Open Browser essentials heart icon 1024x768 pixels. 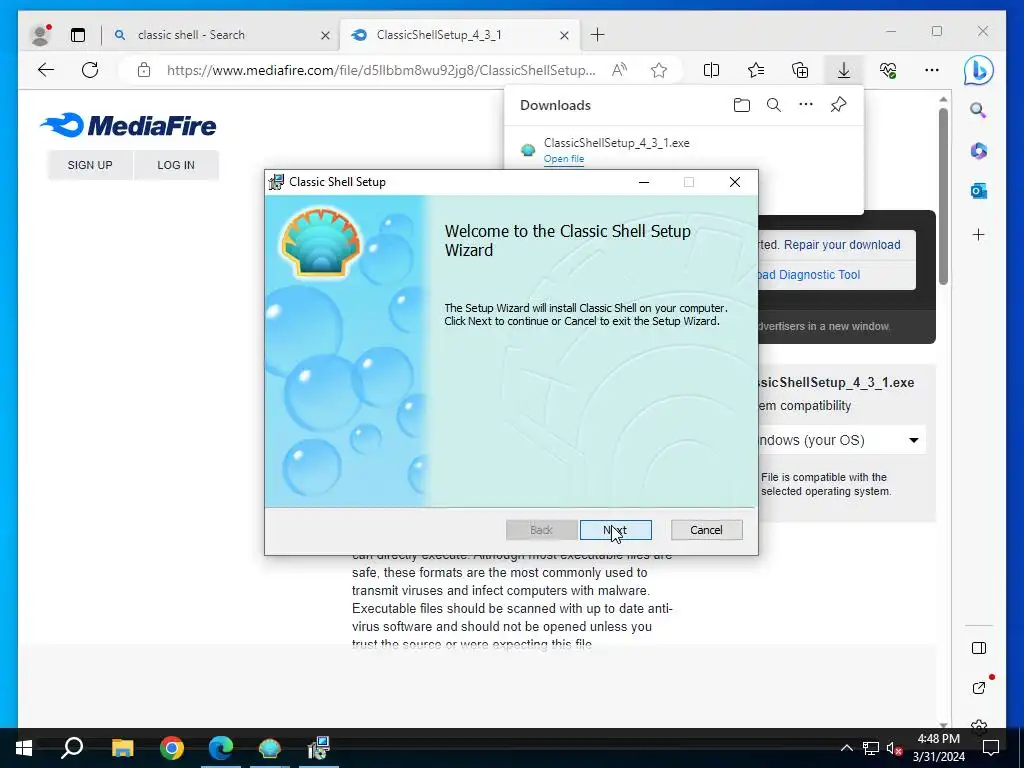888,70
